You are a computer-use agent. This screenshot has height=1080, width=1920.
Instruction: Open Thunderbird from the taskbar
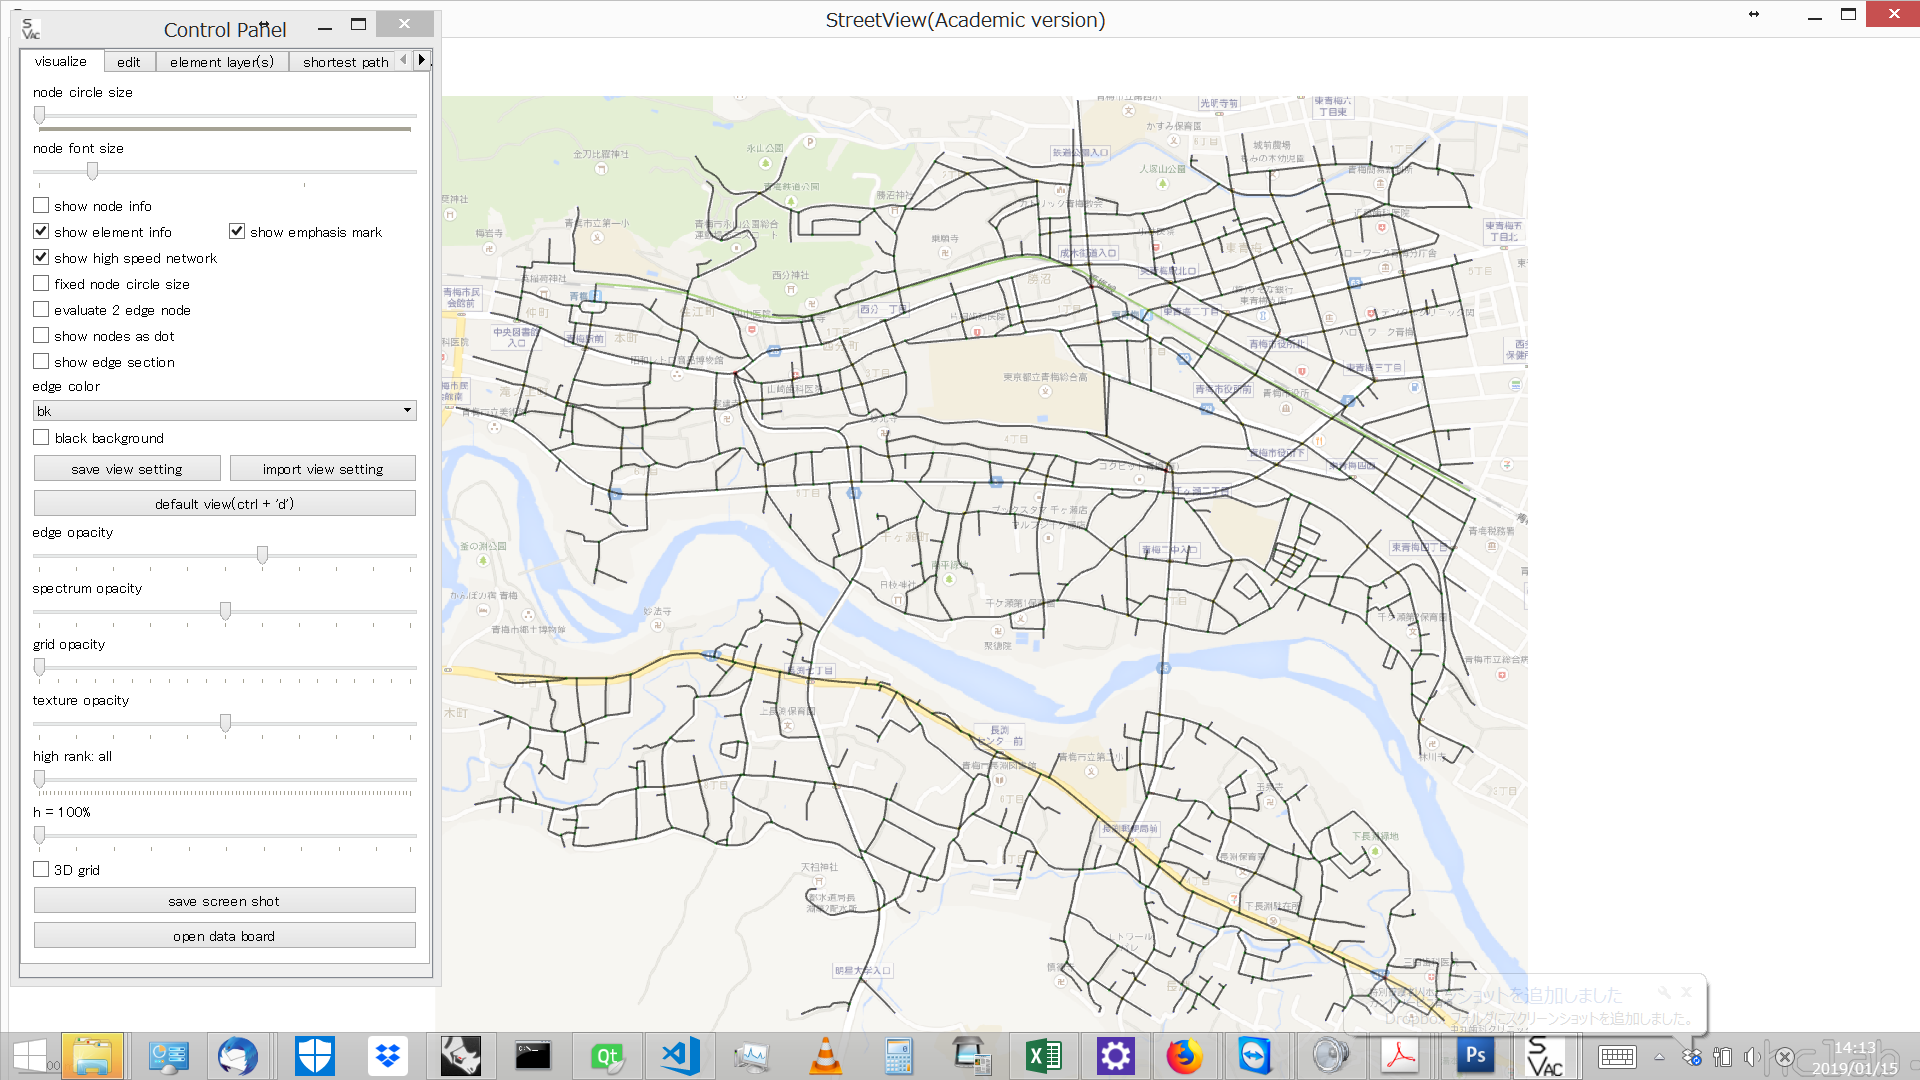coord(238,1056)
